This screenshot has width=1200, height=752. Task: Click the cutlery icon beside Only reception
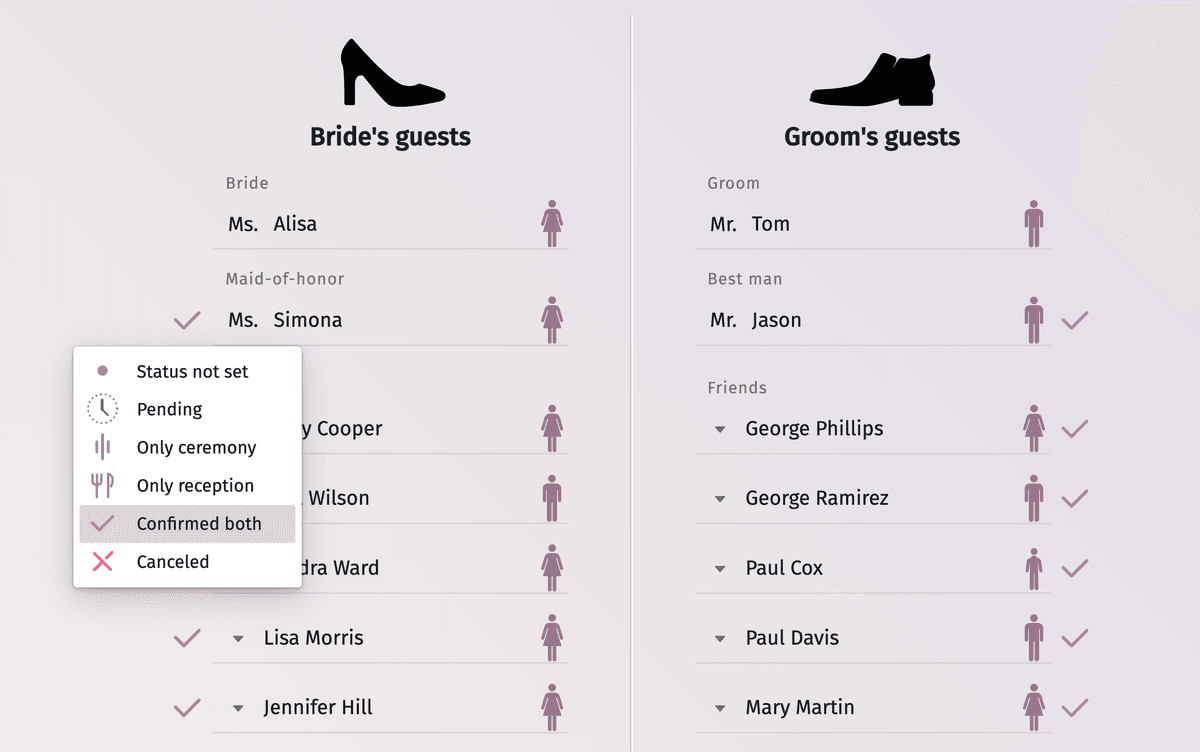point(100,485)
